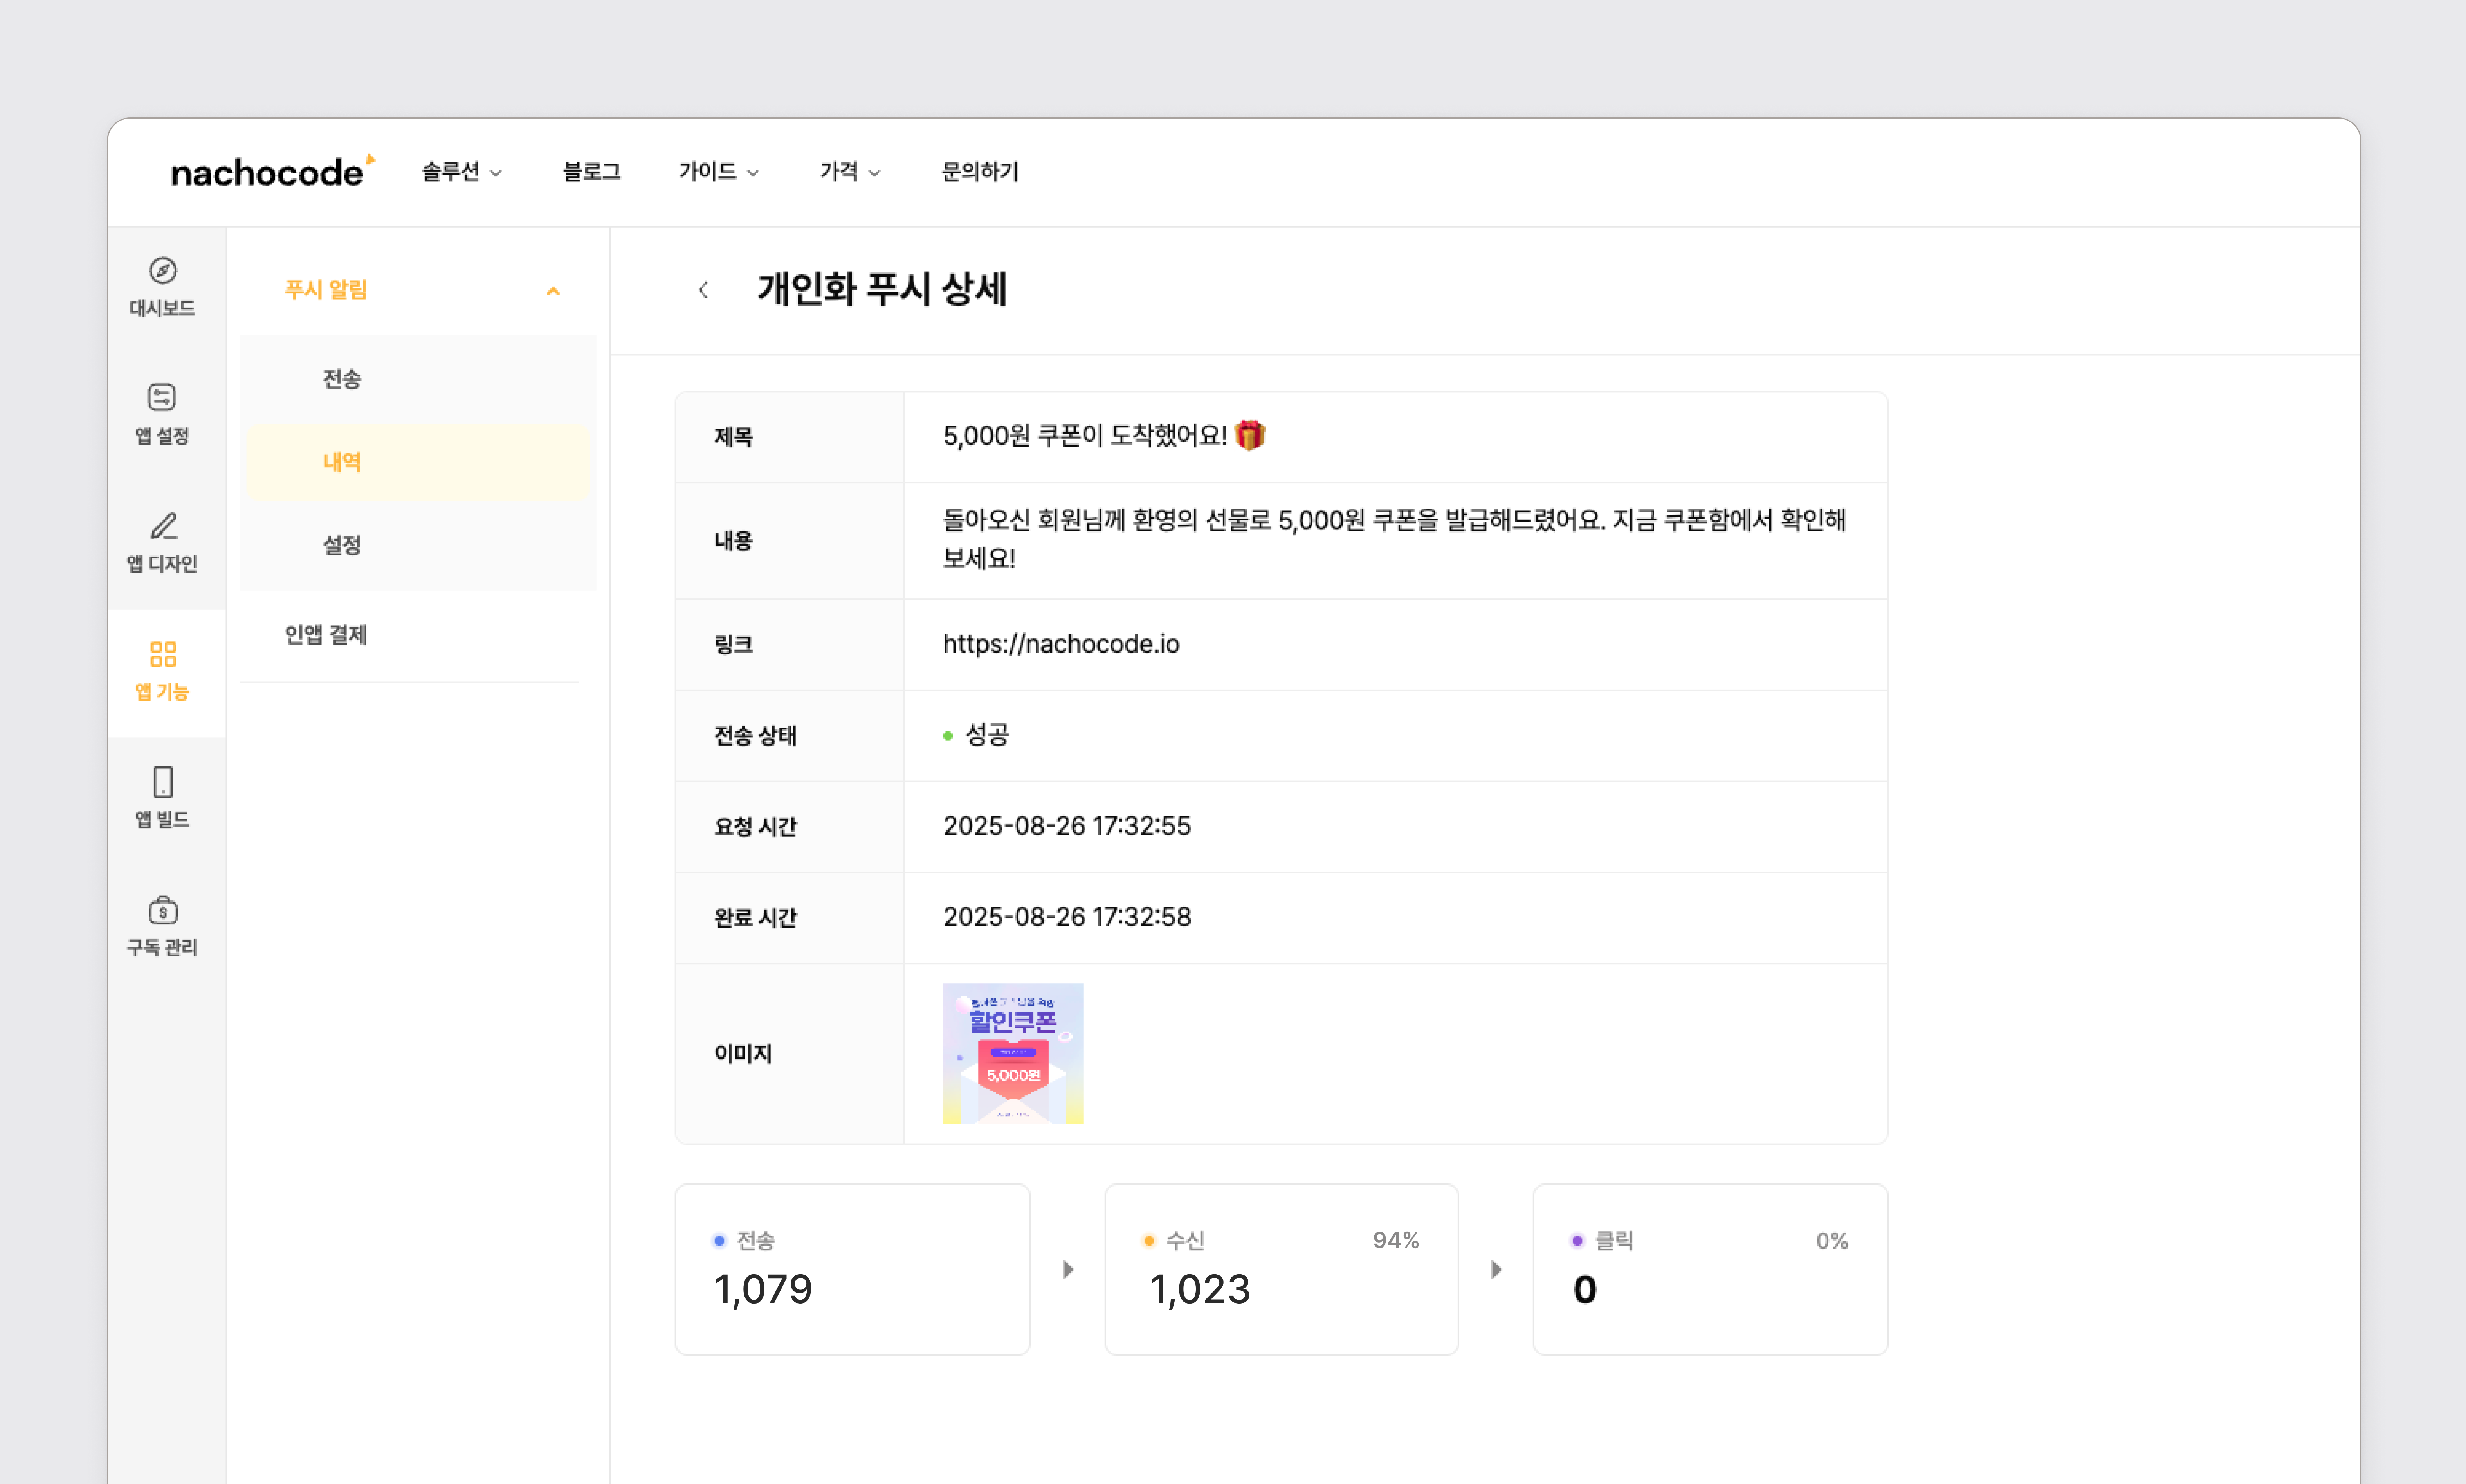2466x1484 pixels.
Task: Expand the 솔루션 dropdown menu
Action: [x=461, y=172]
